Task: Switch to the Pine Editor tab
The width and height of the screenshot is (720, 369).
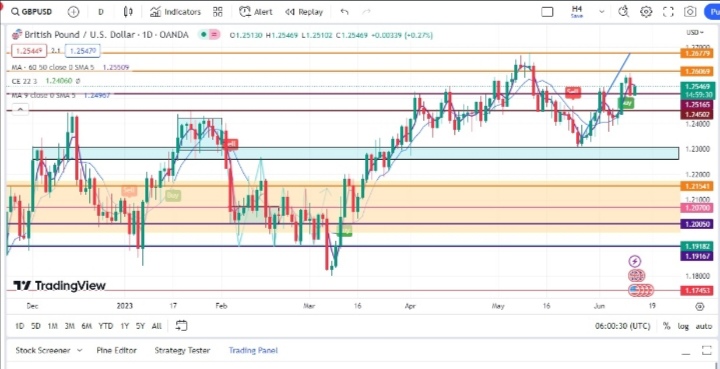Action: [117, 350]
